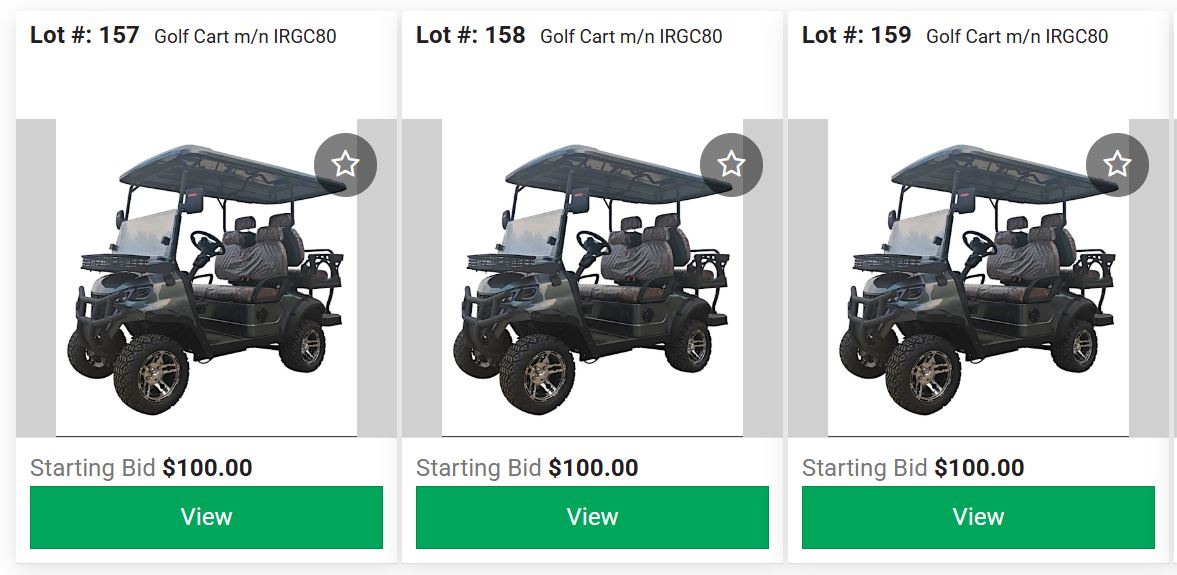Viewport: 1177px width, 575px height.
Task: View details for Lot 158
Action: pyautogui.click(x=592, y=517)
